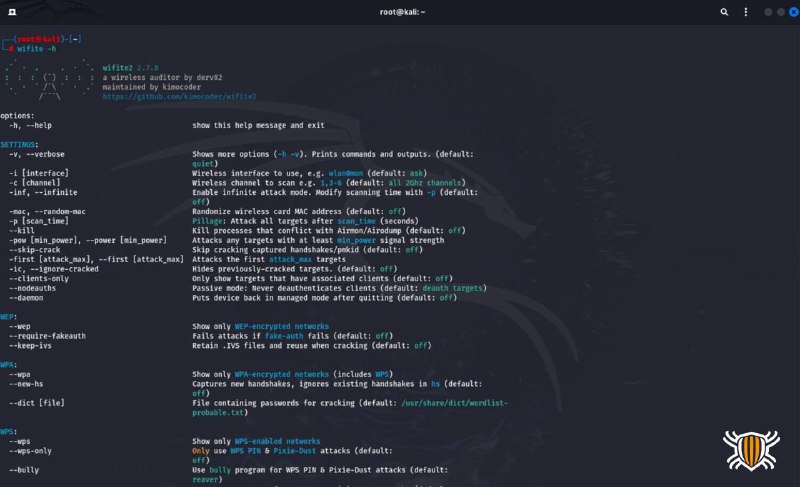
Task: Click 'Use bully program for WPS PIN' line
Action: click(320, 470)
